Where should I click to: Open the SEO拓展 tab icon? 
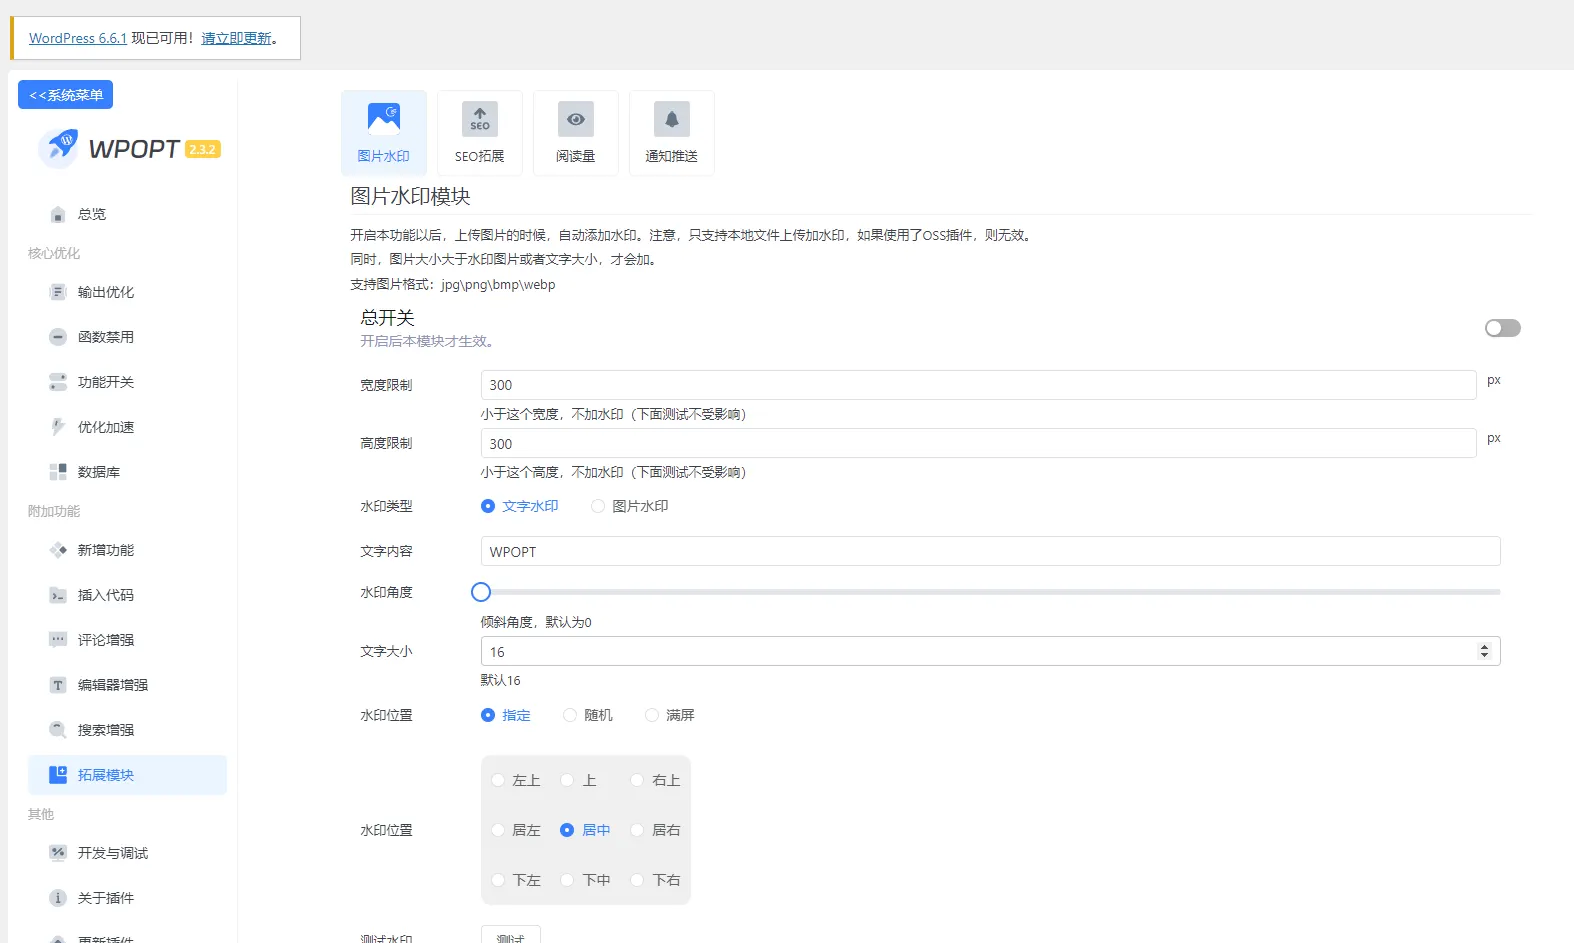tap(480, 119)
